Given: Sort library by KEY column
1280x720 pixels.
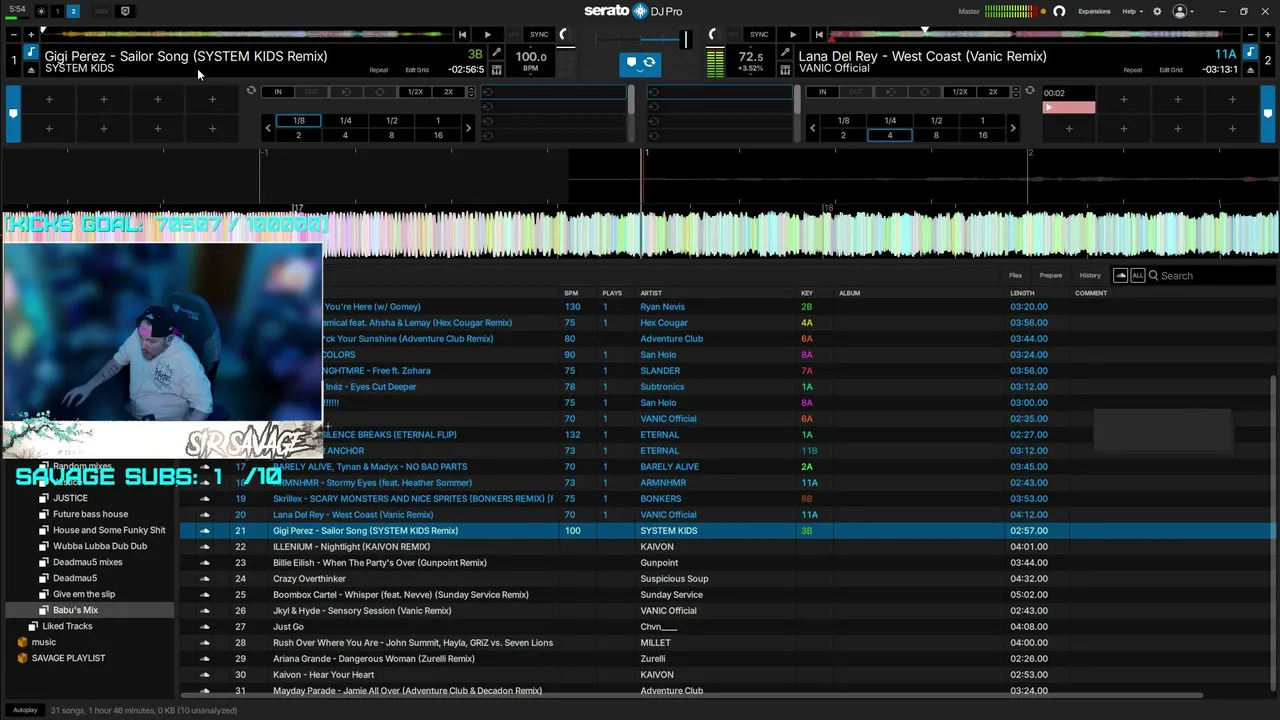Looking at the screenshot, I should click(x=807, y=293).
